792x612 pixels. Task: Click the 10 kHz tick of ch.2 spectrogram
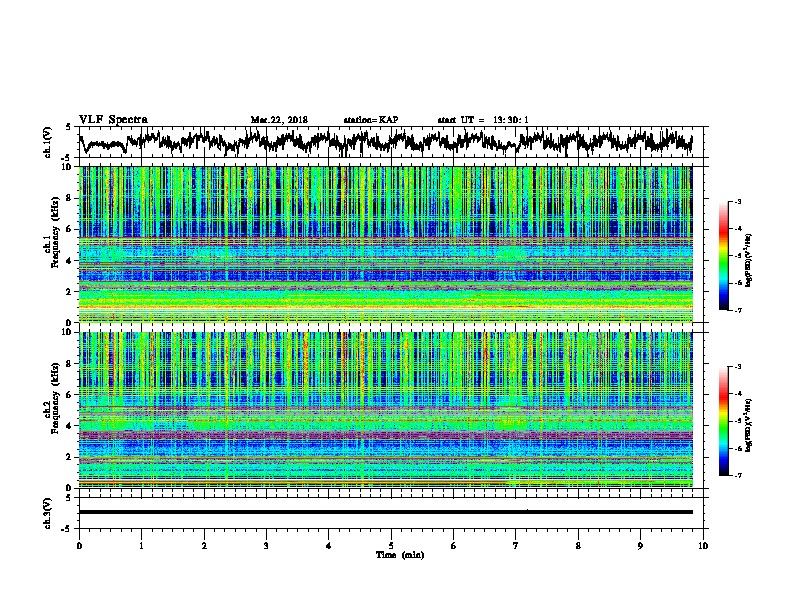[69, 332]
